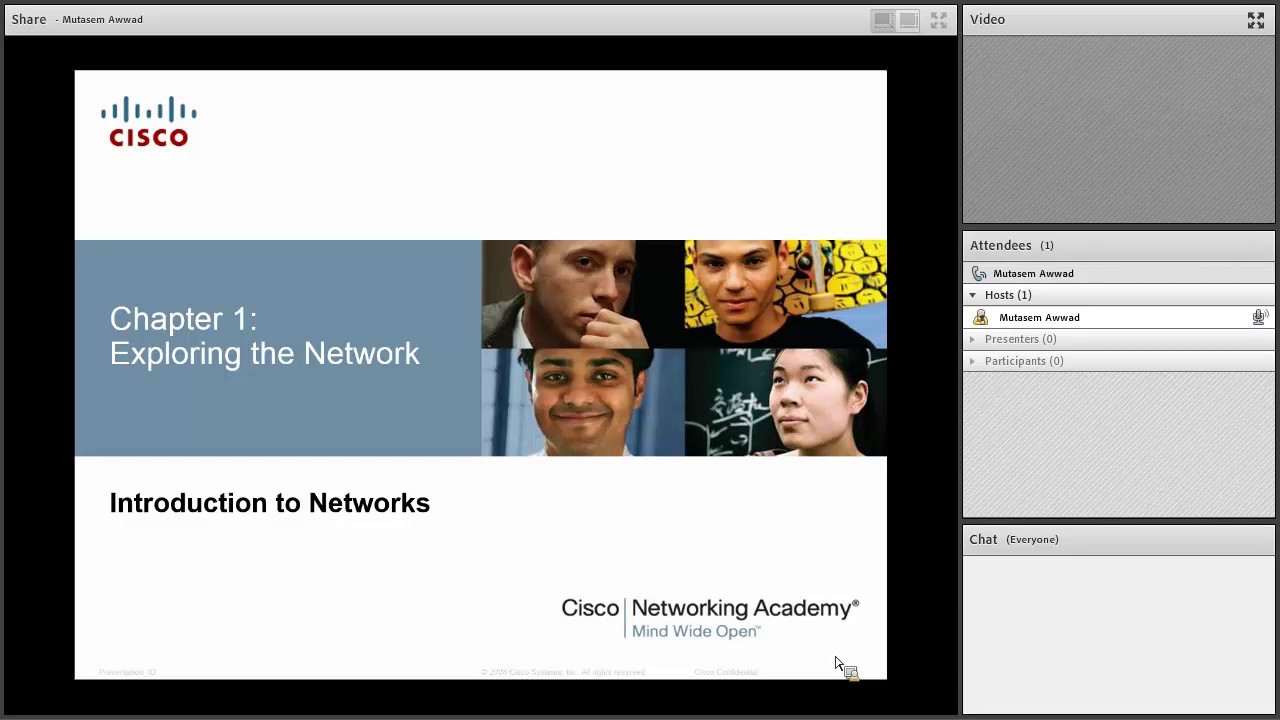Maximize the Video pod with its full-screen icon

(1256, 20)
